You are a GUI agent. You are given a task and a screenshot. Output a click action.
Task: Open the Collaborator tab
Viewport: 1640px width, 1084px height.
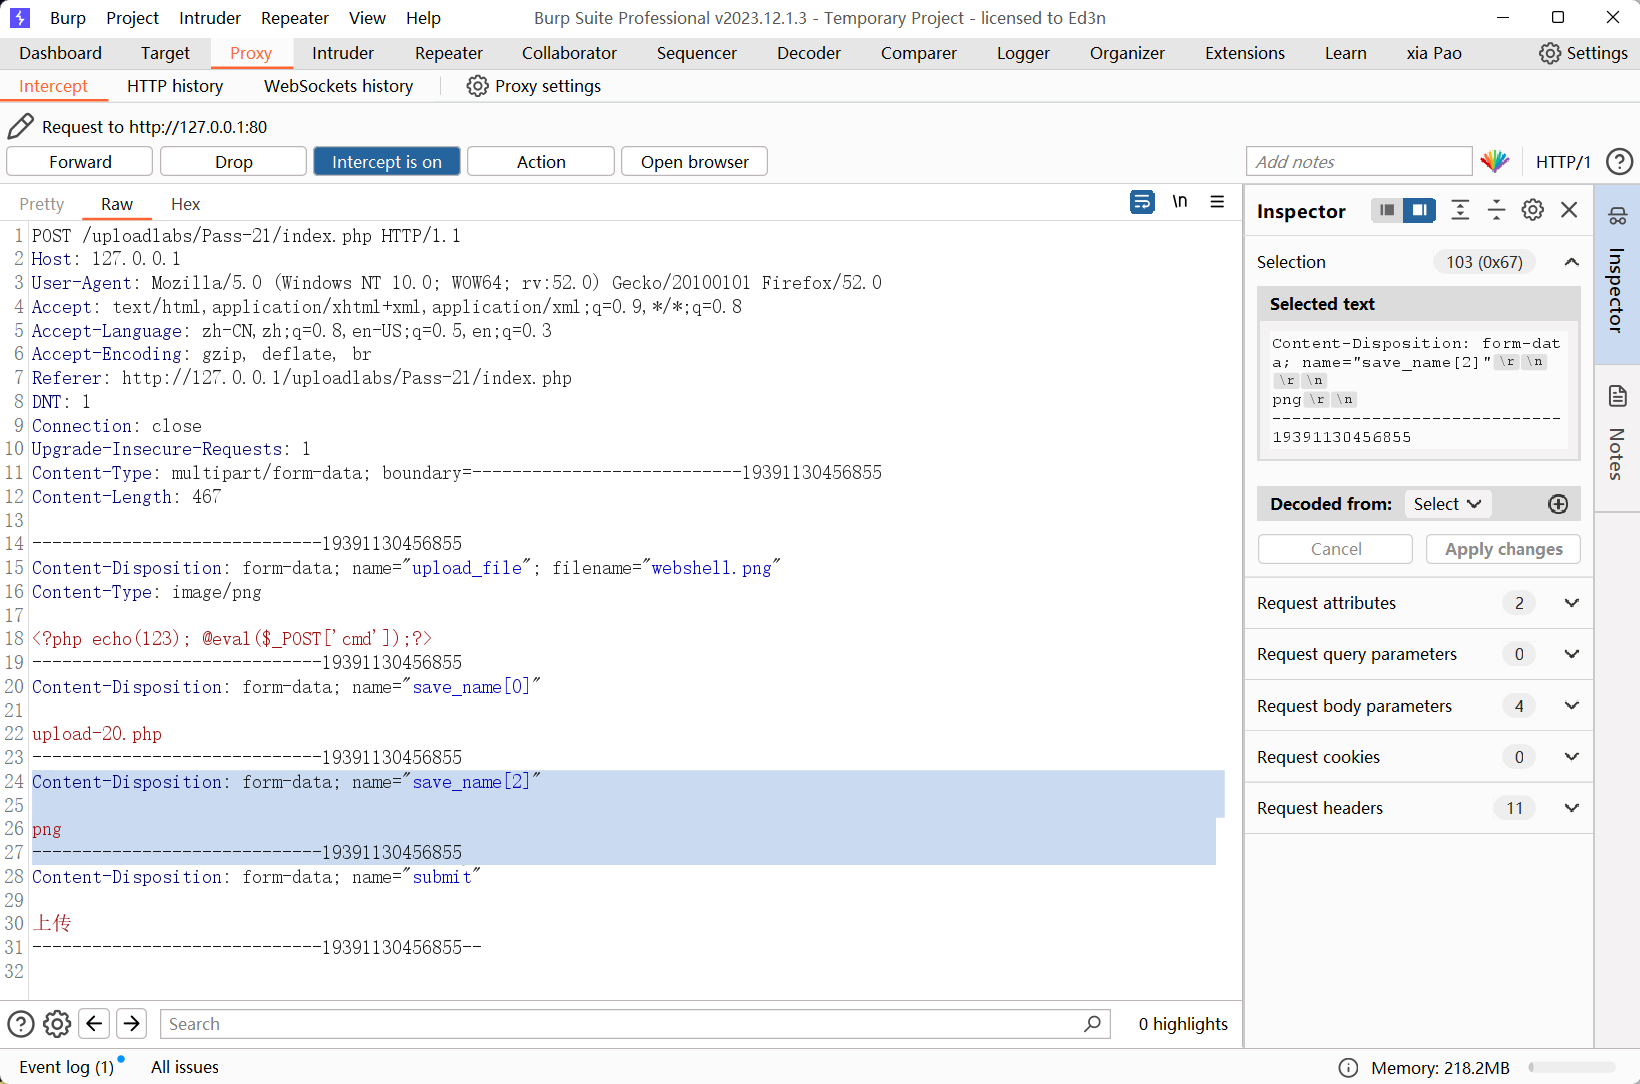click(x=569, y=53)
